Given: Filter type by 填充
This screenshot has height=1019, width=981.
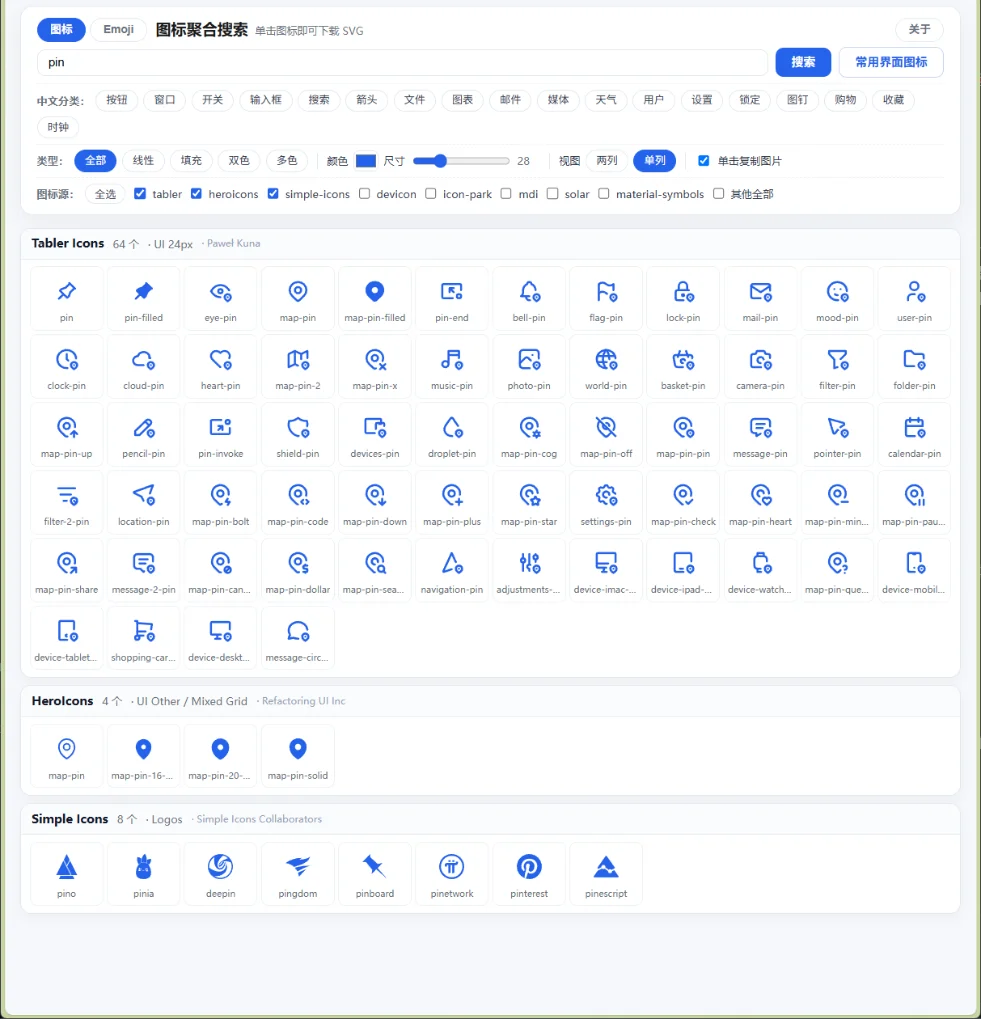Looking at the screenshot, I should pyautogui.click(x=191, y=161).
